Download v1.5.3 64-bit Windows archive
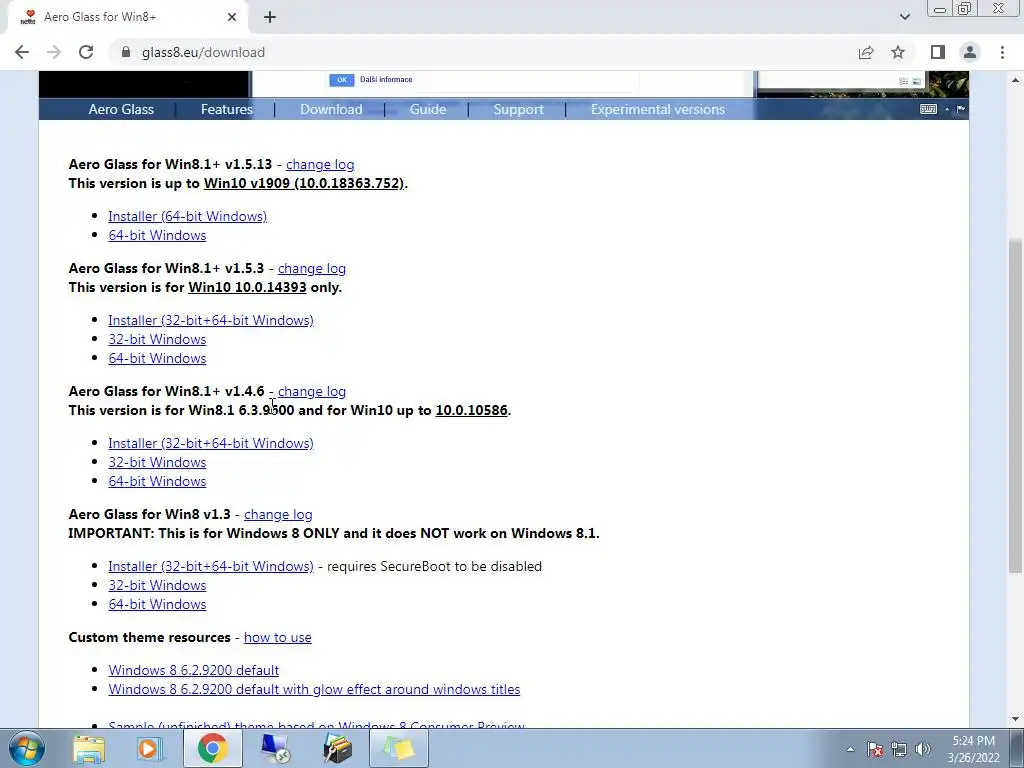Viewport: 1024px width, 768px height. click(x=157, y=358)
